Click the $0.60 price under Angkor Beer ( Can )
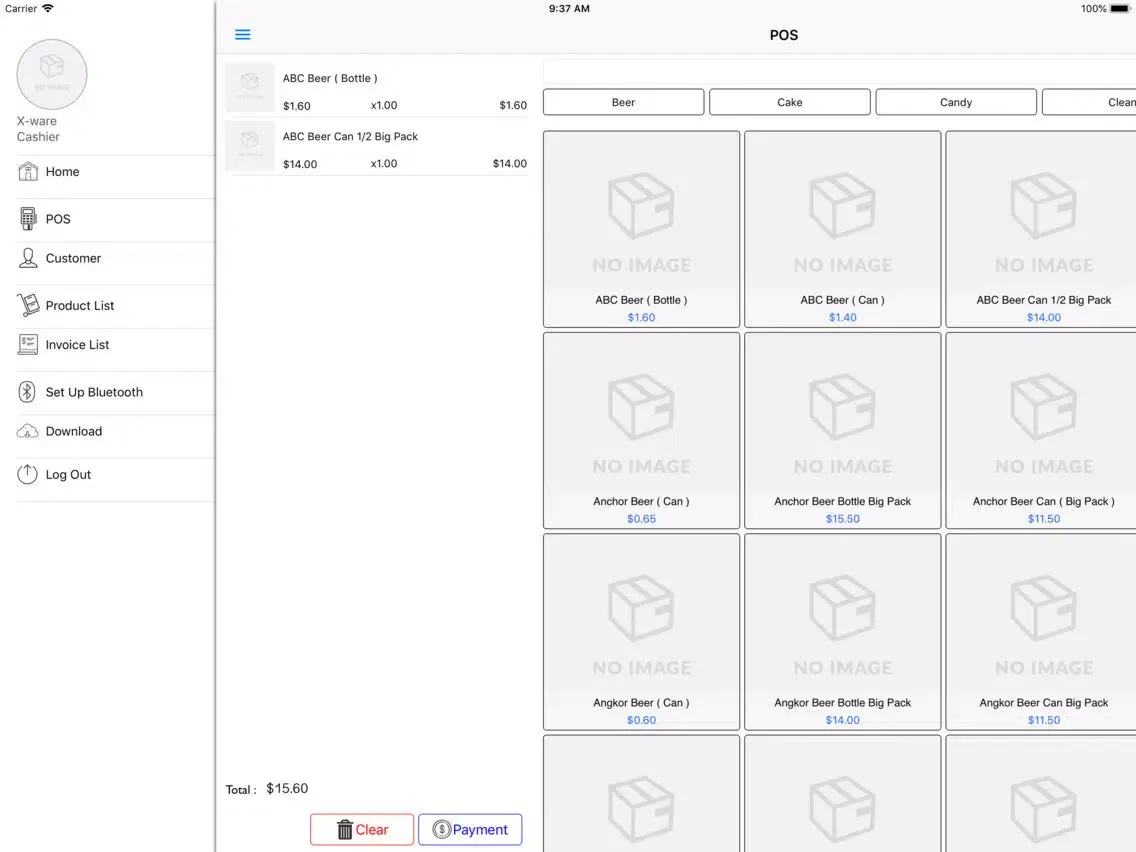Viewport: 1136px width, 852px height. coord(641,720)
